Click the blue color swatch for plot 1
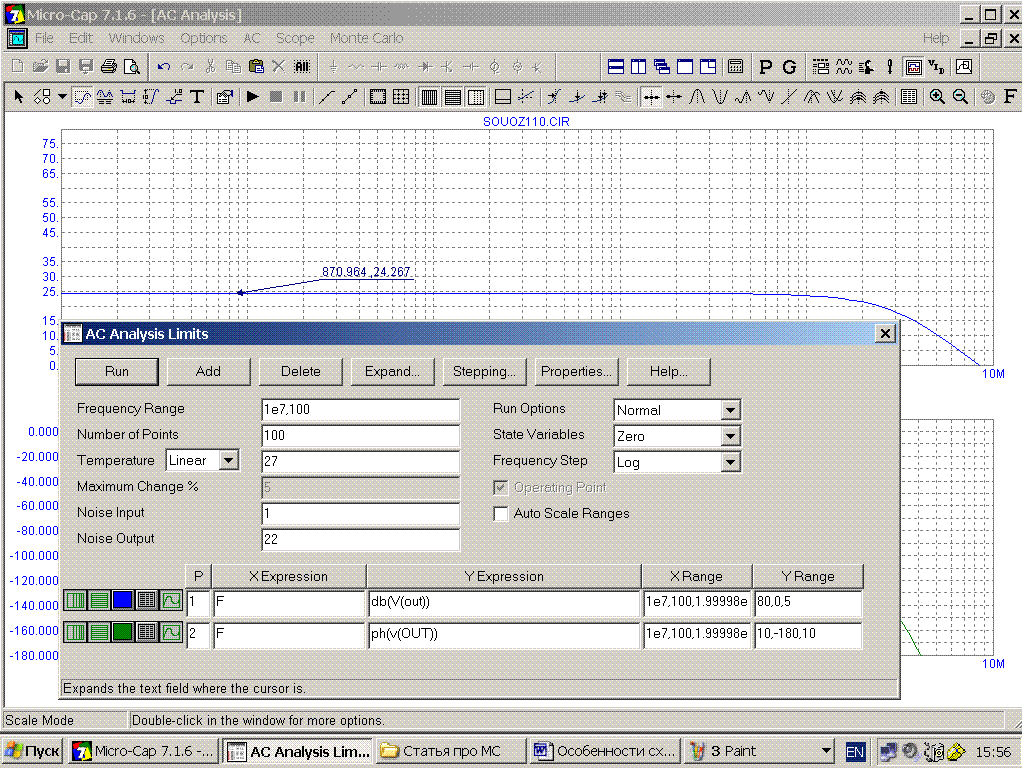Viewport: 1022px width, 768px height. coord(122,602)
